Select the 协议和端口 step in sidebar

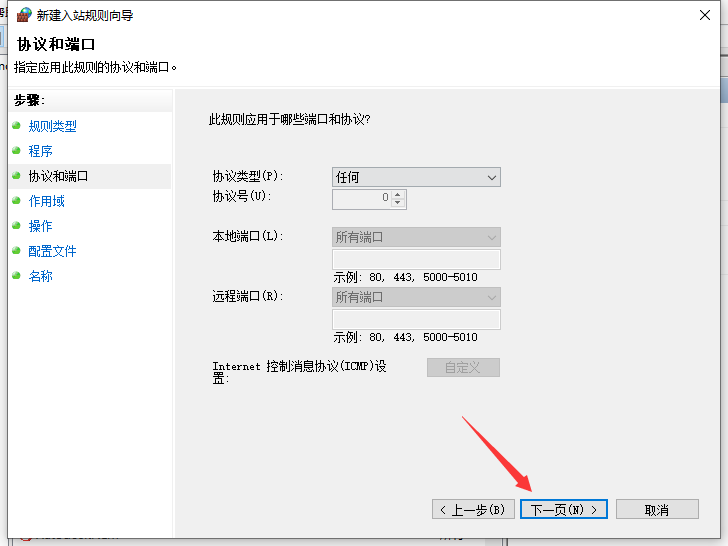click(x=58, y=176)
